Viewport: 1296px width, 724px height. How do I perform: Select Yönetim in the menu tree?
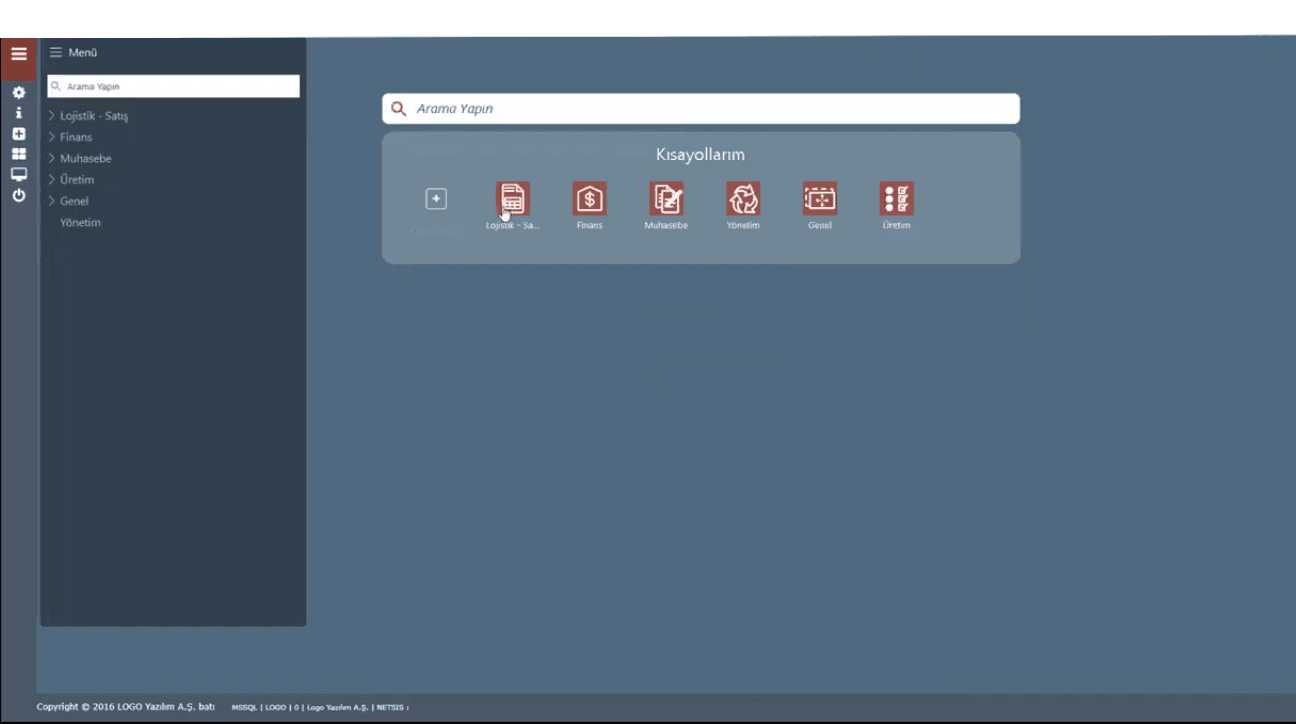tap(80, 223)
